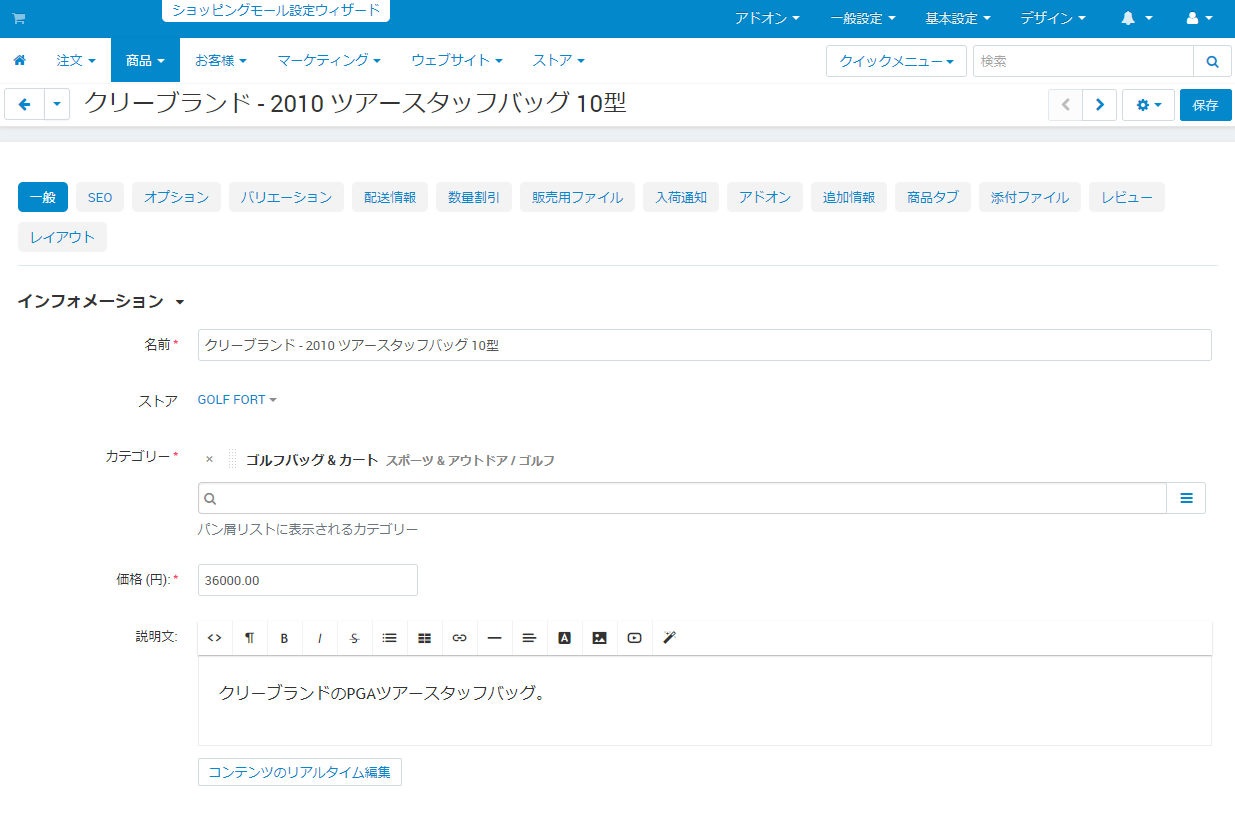
Task: Click the 保存 save button
Action: (x=1206, y=105)
